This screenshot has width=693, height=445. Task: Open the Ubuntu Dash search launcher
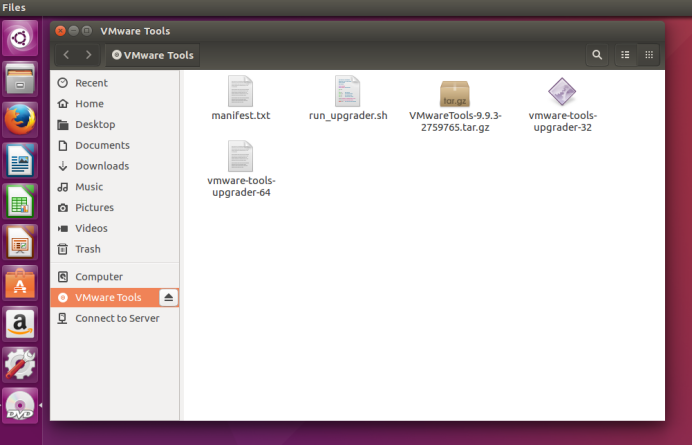20,38
